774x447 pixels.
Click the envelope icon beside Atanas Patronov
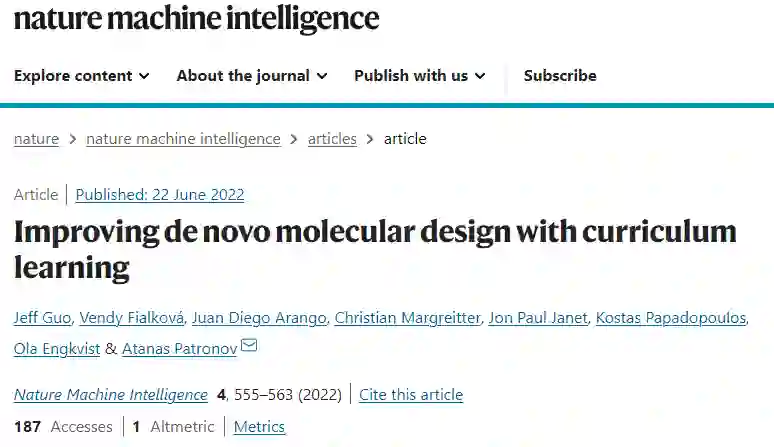[250, 347]
